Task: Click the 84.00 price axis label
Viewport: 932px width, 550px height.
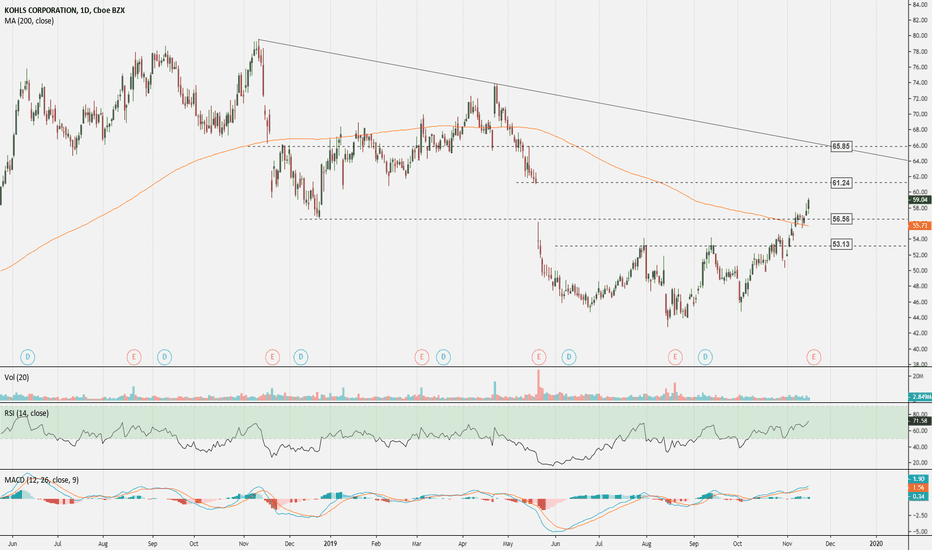Action: 920,5
